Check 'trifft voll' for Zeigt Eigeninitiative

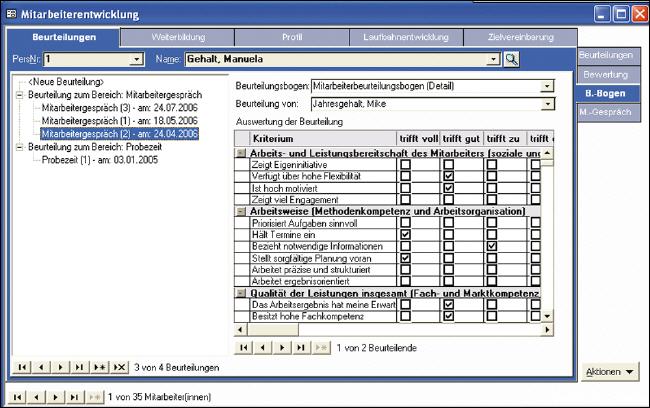(x=405, y=164)
